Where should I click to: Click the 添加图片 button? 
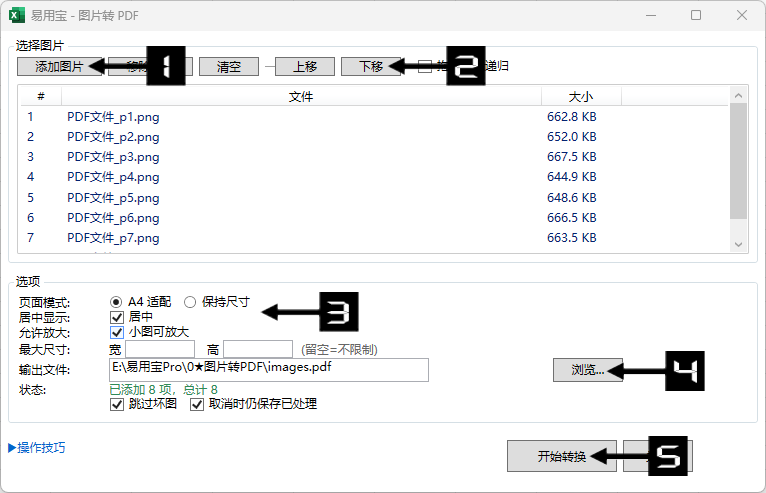[x=52, y=66]
